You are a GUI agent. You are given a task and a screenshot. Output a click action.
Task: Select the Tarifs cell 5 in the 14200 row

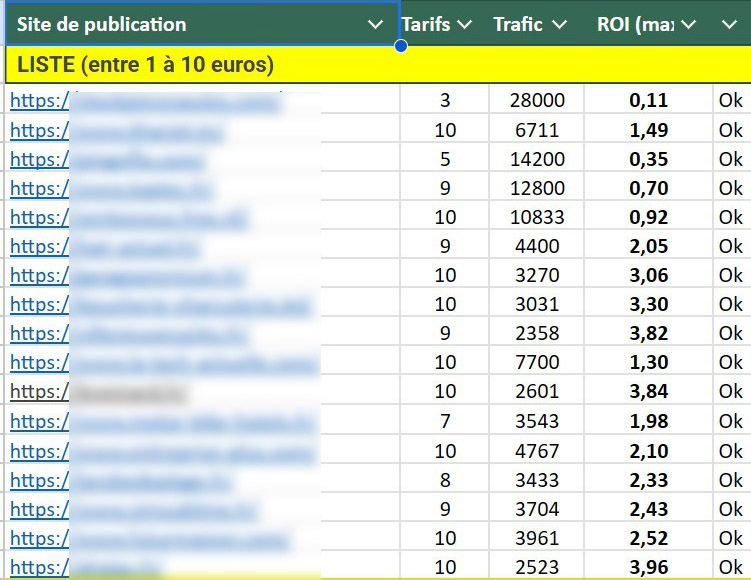pyautogui.click(x=444, y=159)
